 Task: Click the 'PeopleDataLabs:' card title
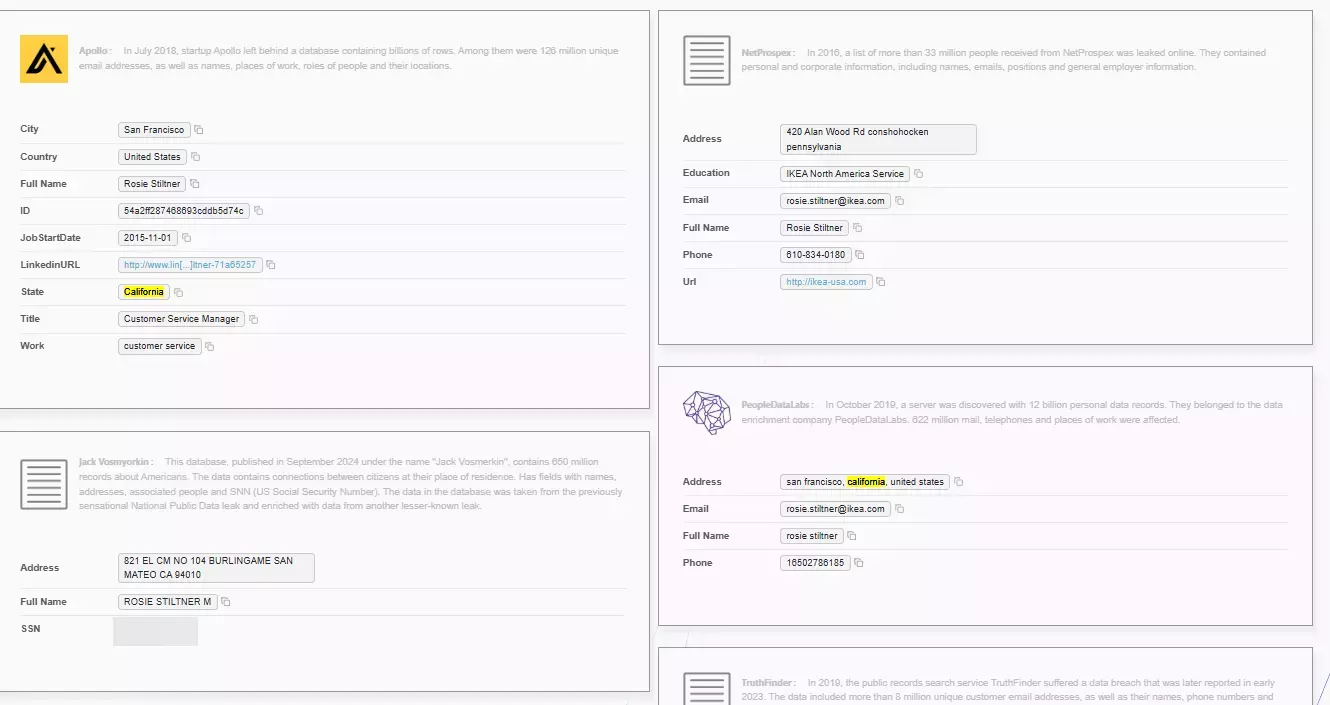click(x=778, y=405)
